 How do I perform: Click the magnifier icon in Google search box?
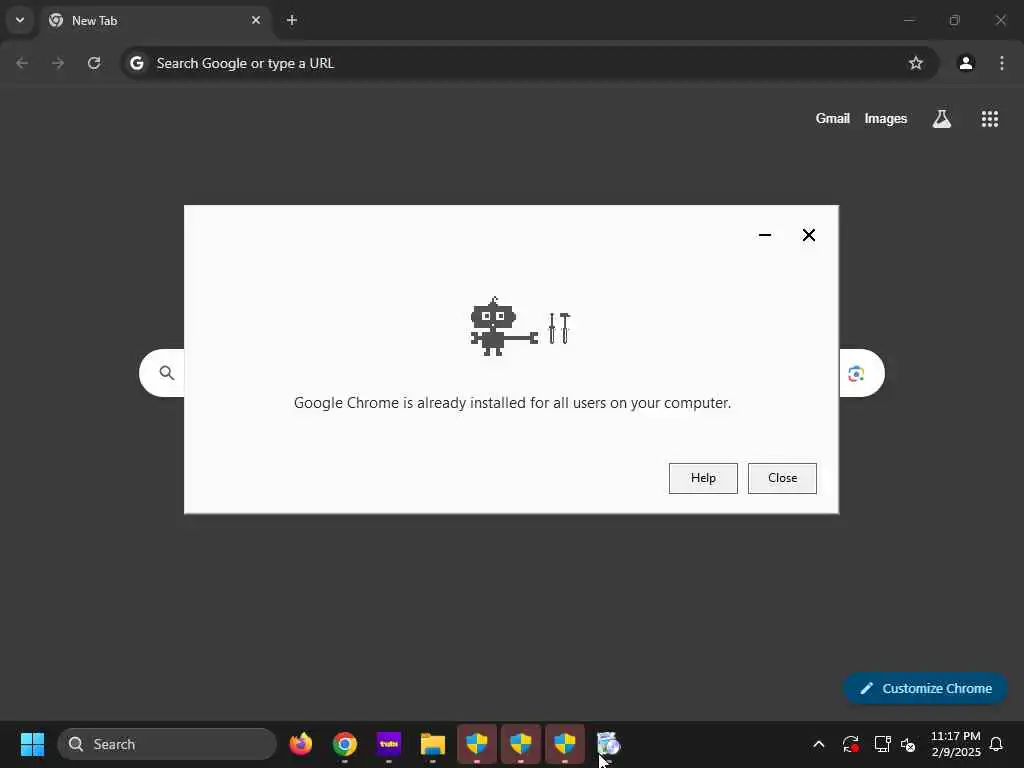(167, 373)
